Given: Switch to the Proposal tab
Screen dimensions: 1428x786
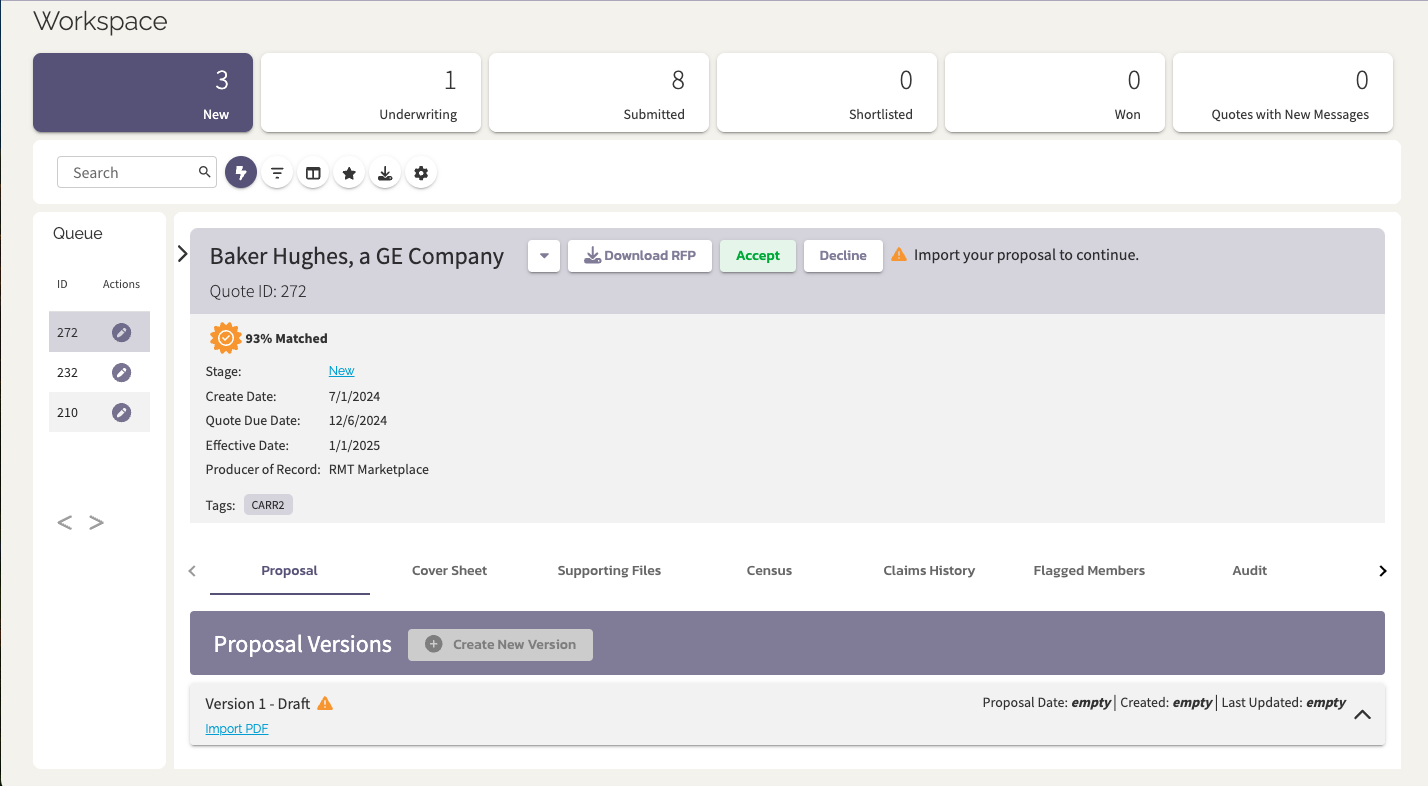Looking at the screenshot, I should tap(290, 571).
